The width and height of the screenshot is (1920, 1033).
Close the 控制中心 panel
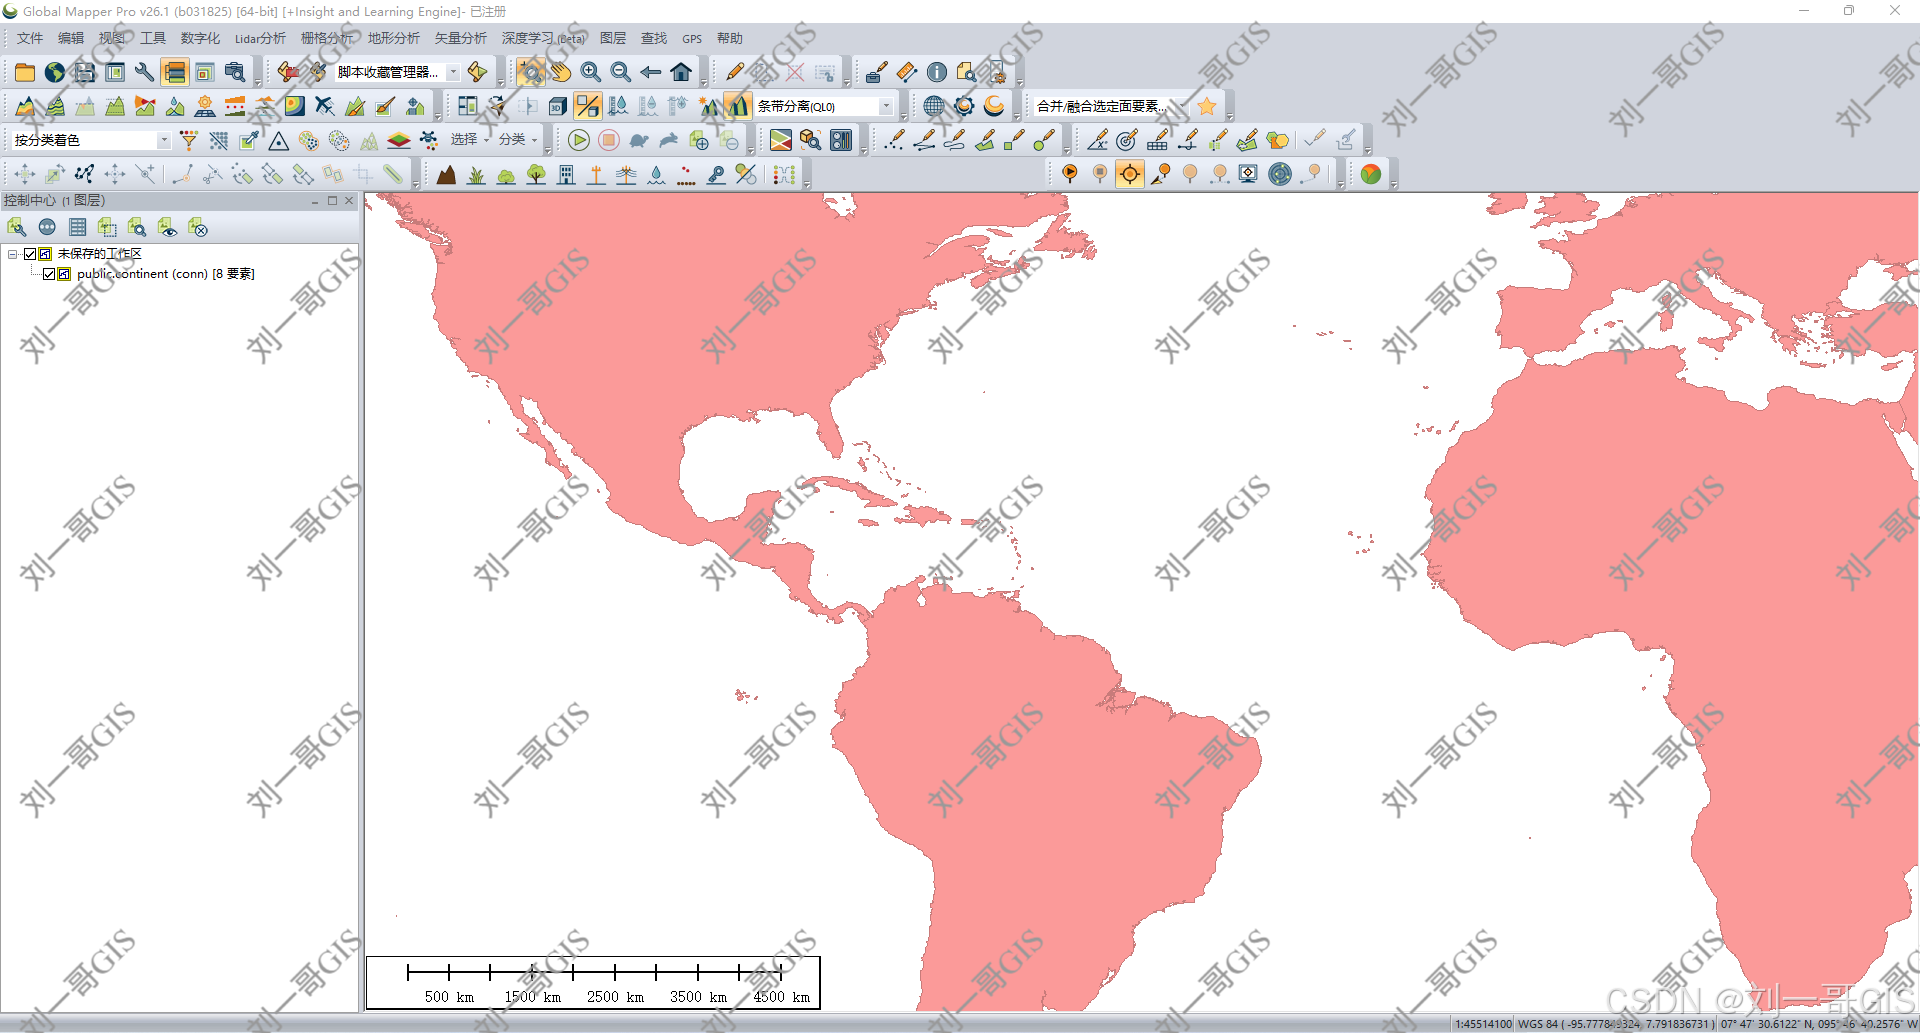coord(349,201)
